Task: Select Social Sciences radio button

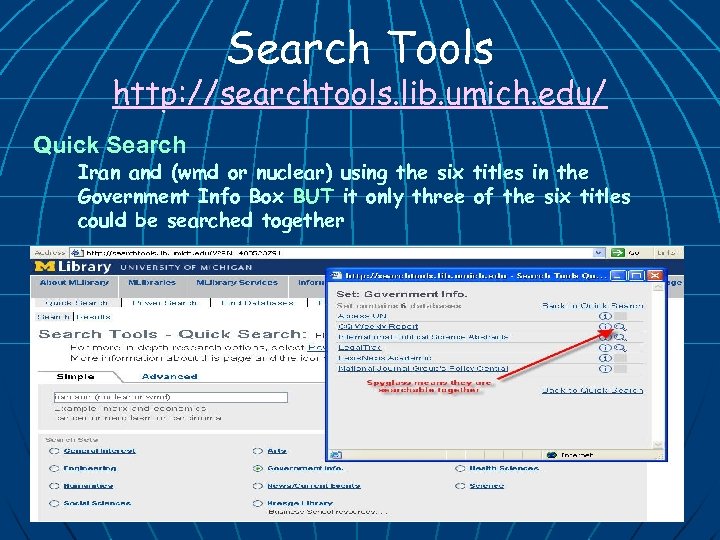Action: pyautogui.click(x=54, y=503)
